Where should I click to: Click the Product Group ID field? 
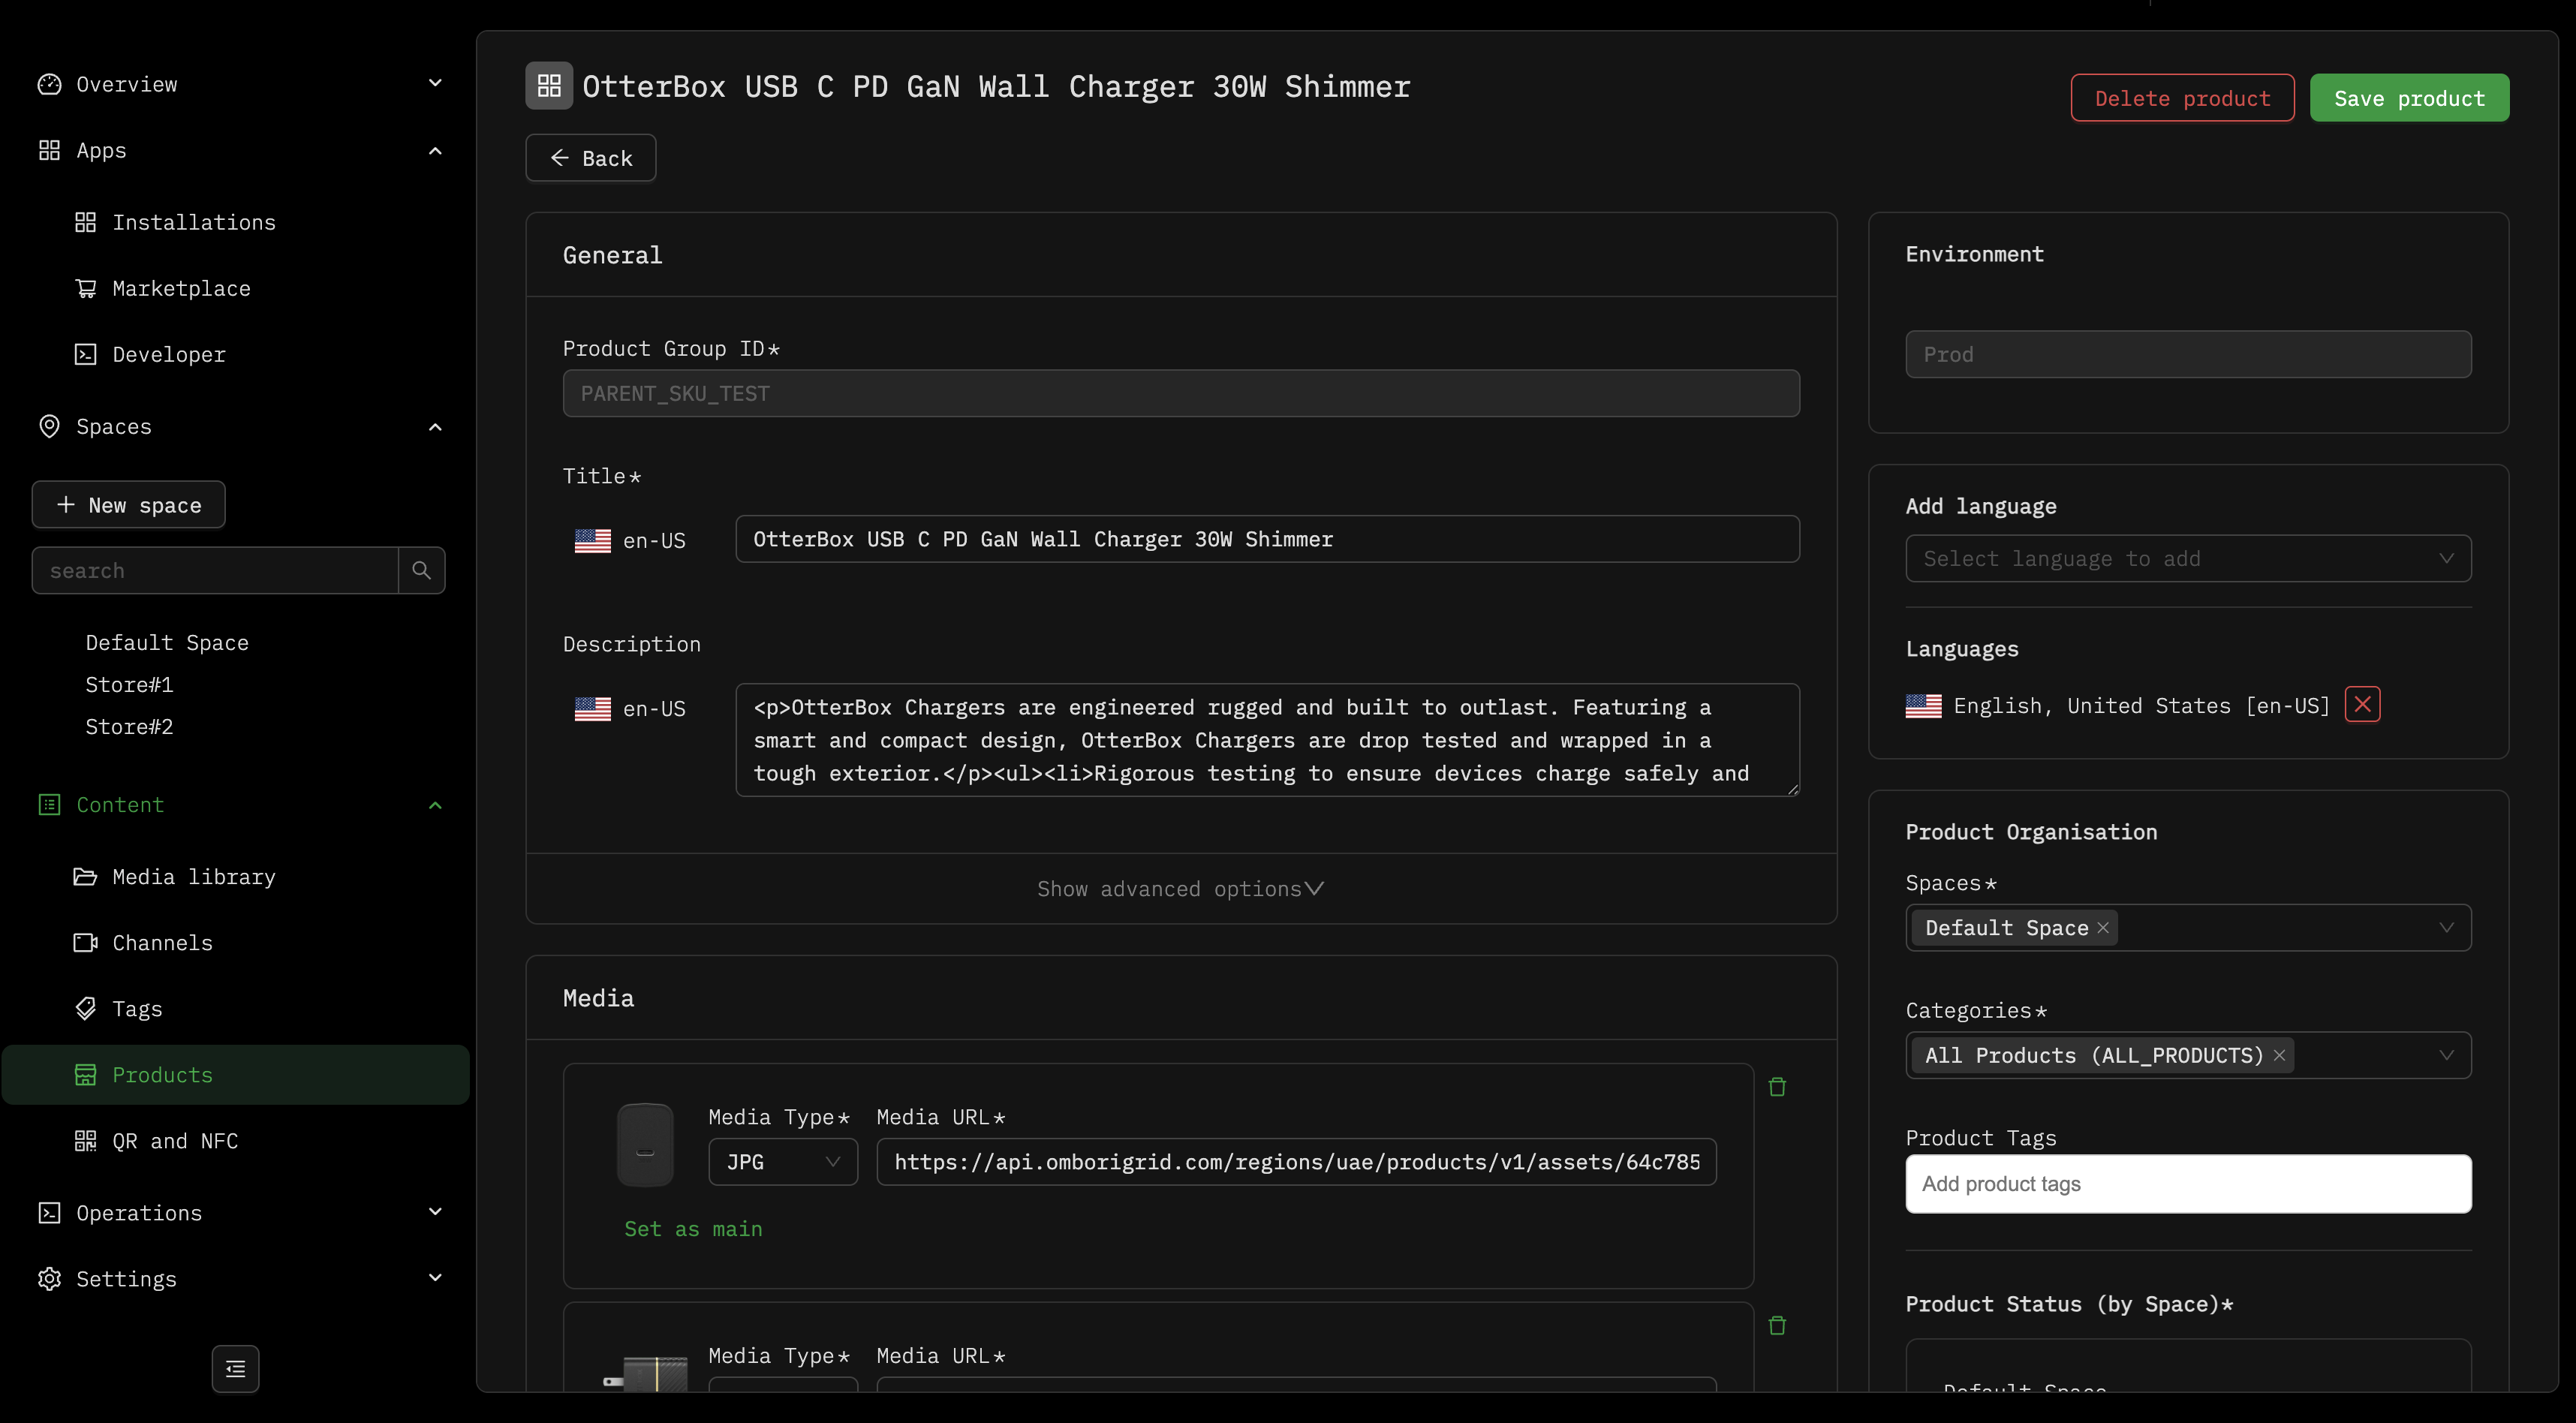tap(1181, 393)
